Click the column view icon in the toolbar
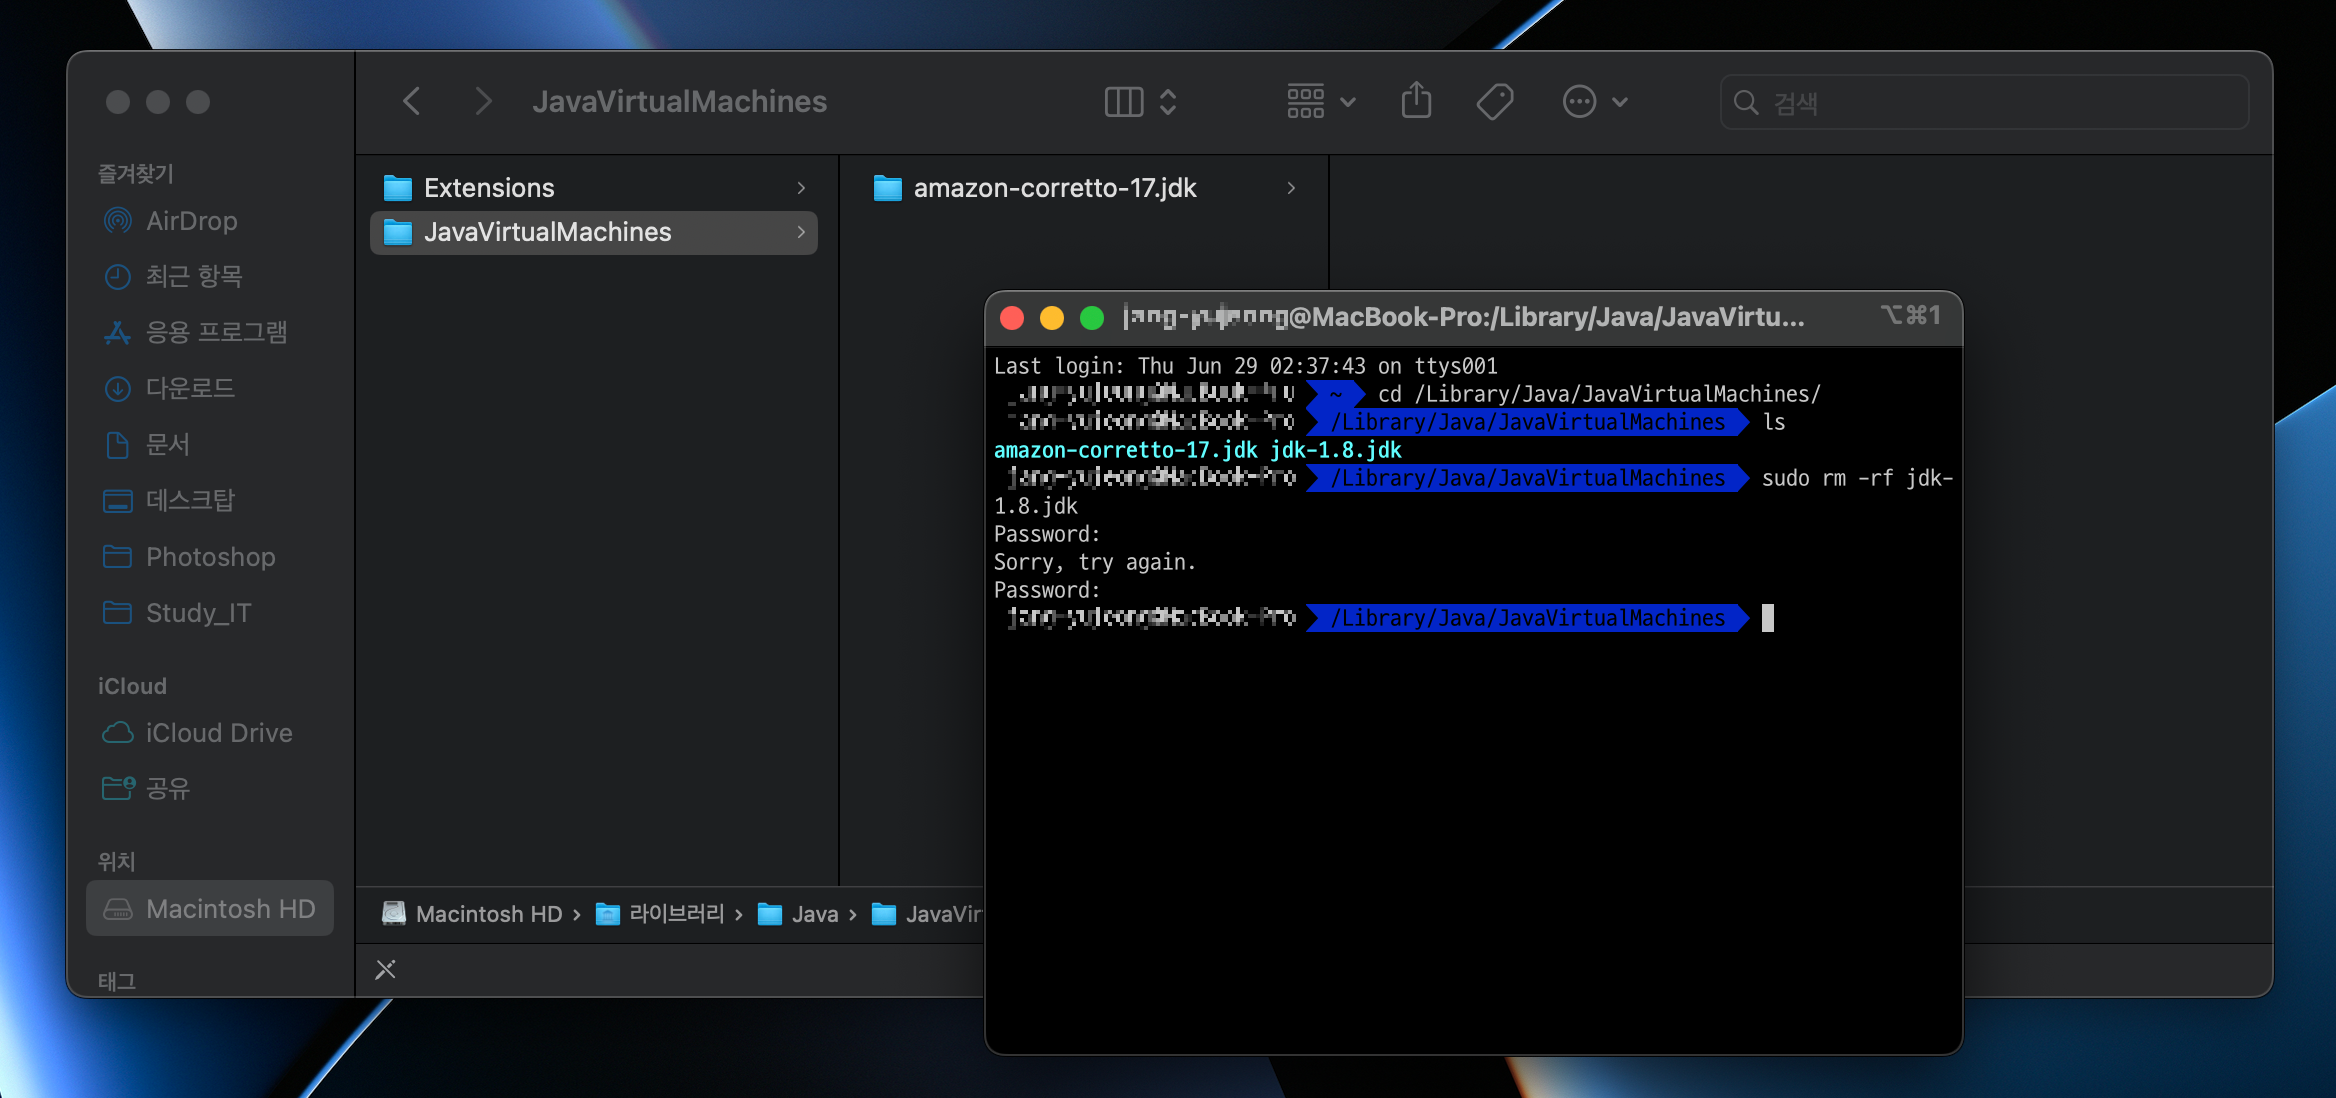Image resolution: width=2336 pixels, height=1098 pixels. (1123, 101)
